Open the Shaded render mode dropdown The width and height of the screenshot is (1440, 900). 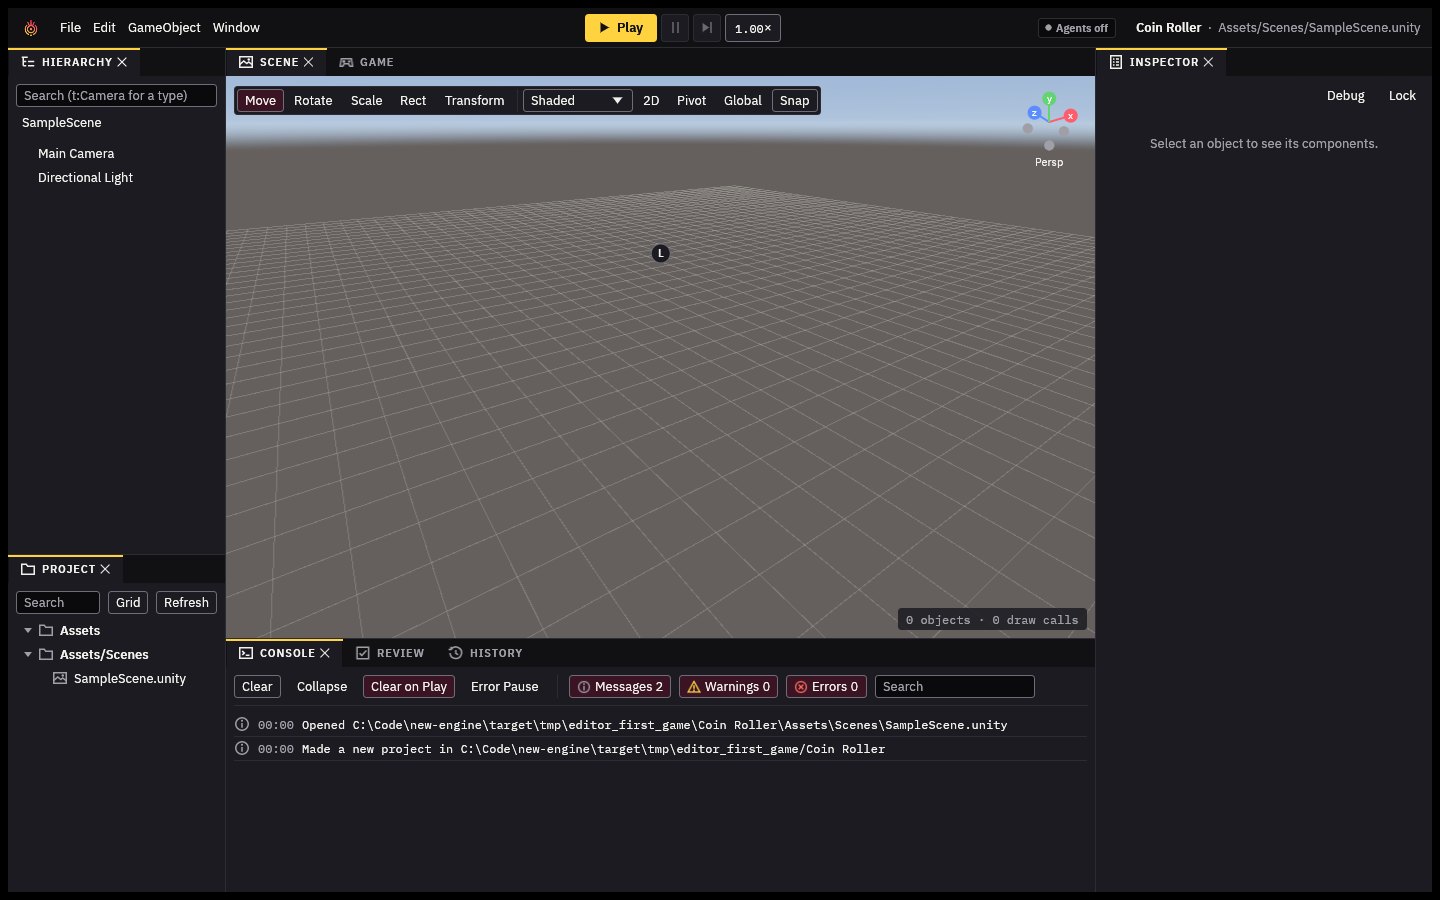[x=578, y=100]
